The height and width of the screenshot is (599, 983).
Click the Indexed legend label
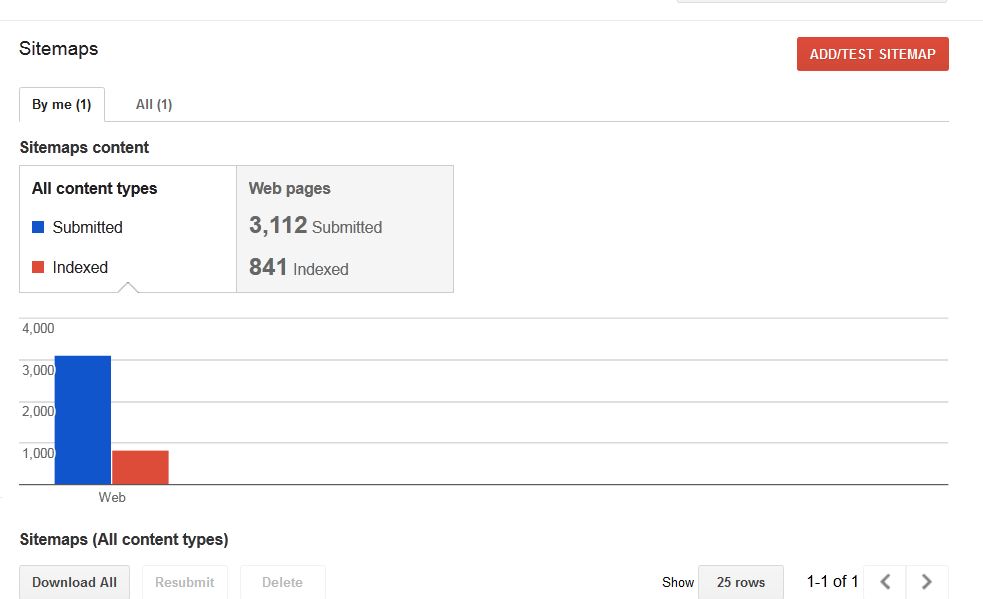(80, 267)
